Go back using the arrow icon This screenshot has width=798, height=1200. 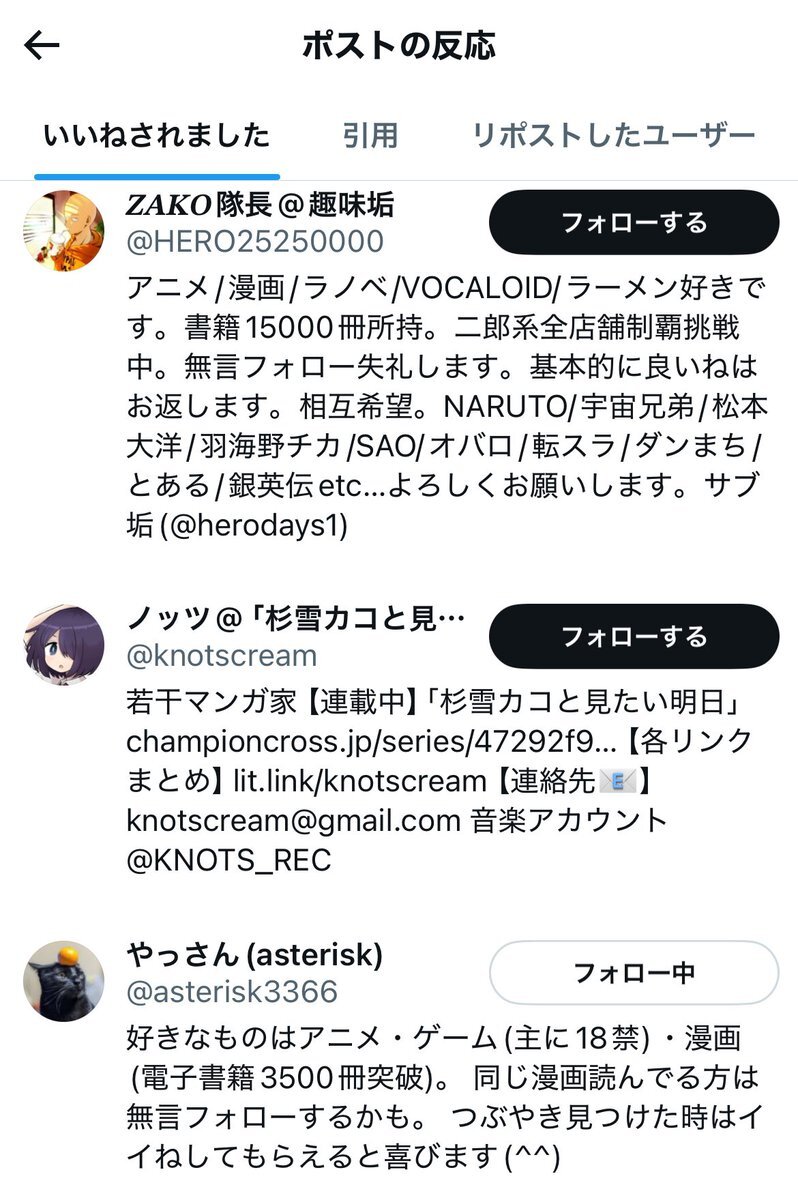(42, 45)
